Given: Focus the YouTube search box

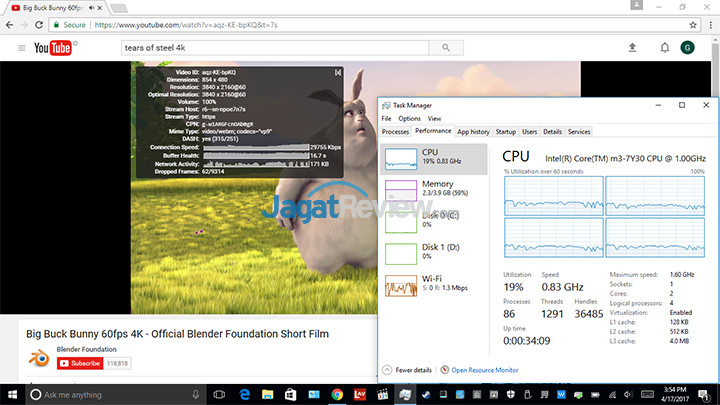Looking at the screenshot, I should click(x=275, y=48).
